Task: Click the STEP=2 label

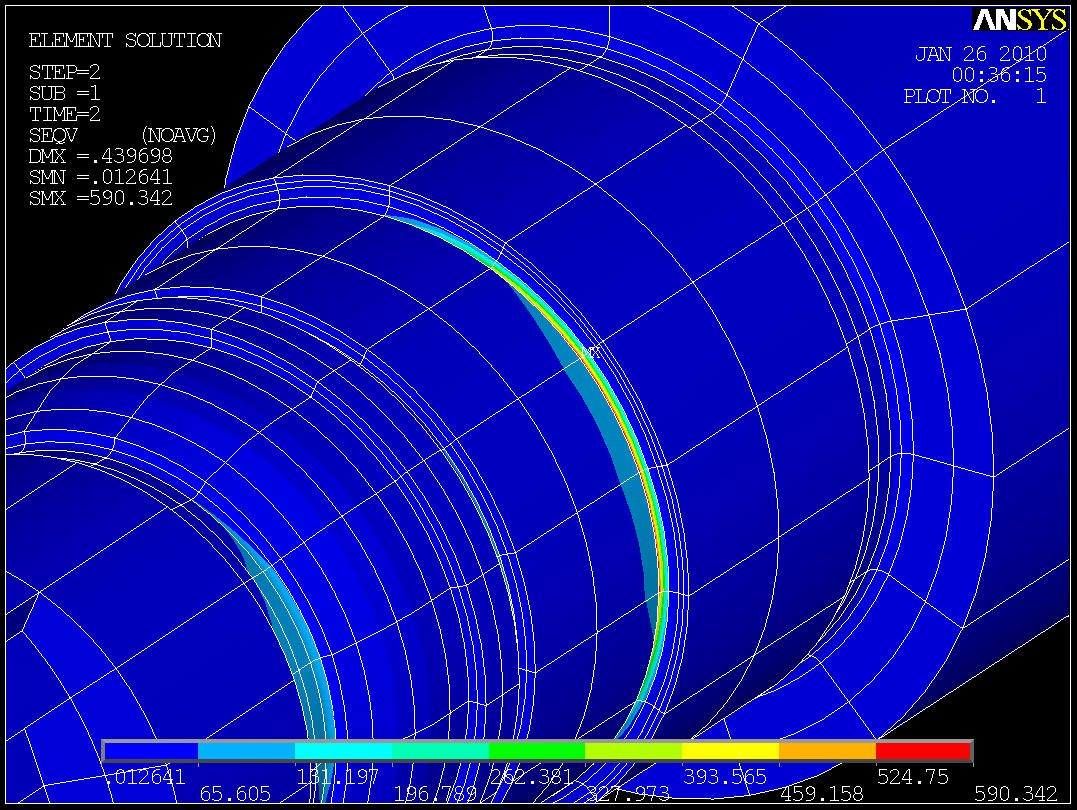Action: click(65, 72)
